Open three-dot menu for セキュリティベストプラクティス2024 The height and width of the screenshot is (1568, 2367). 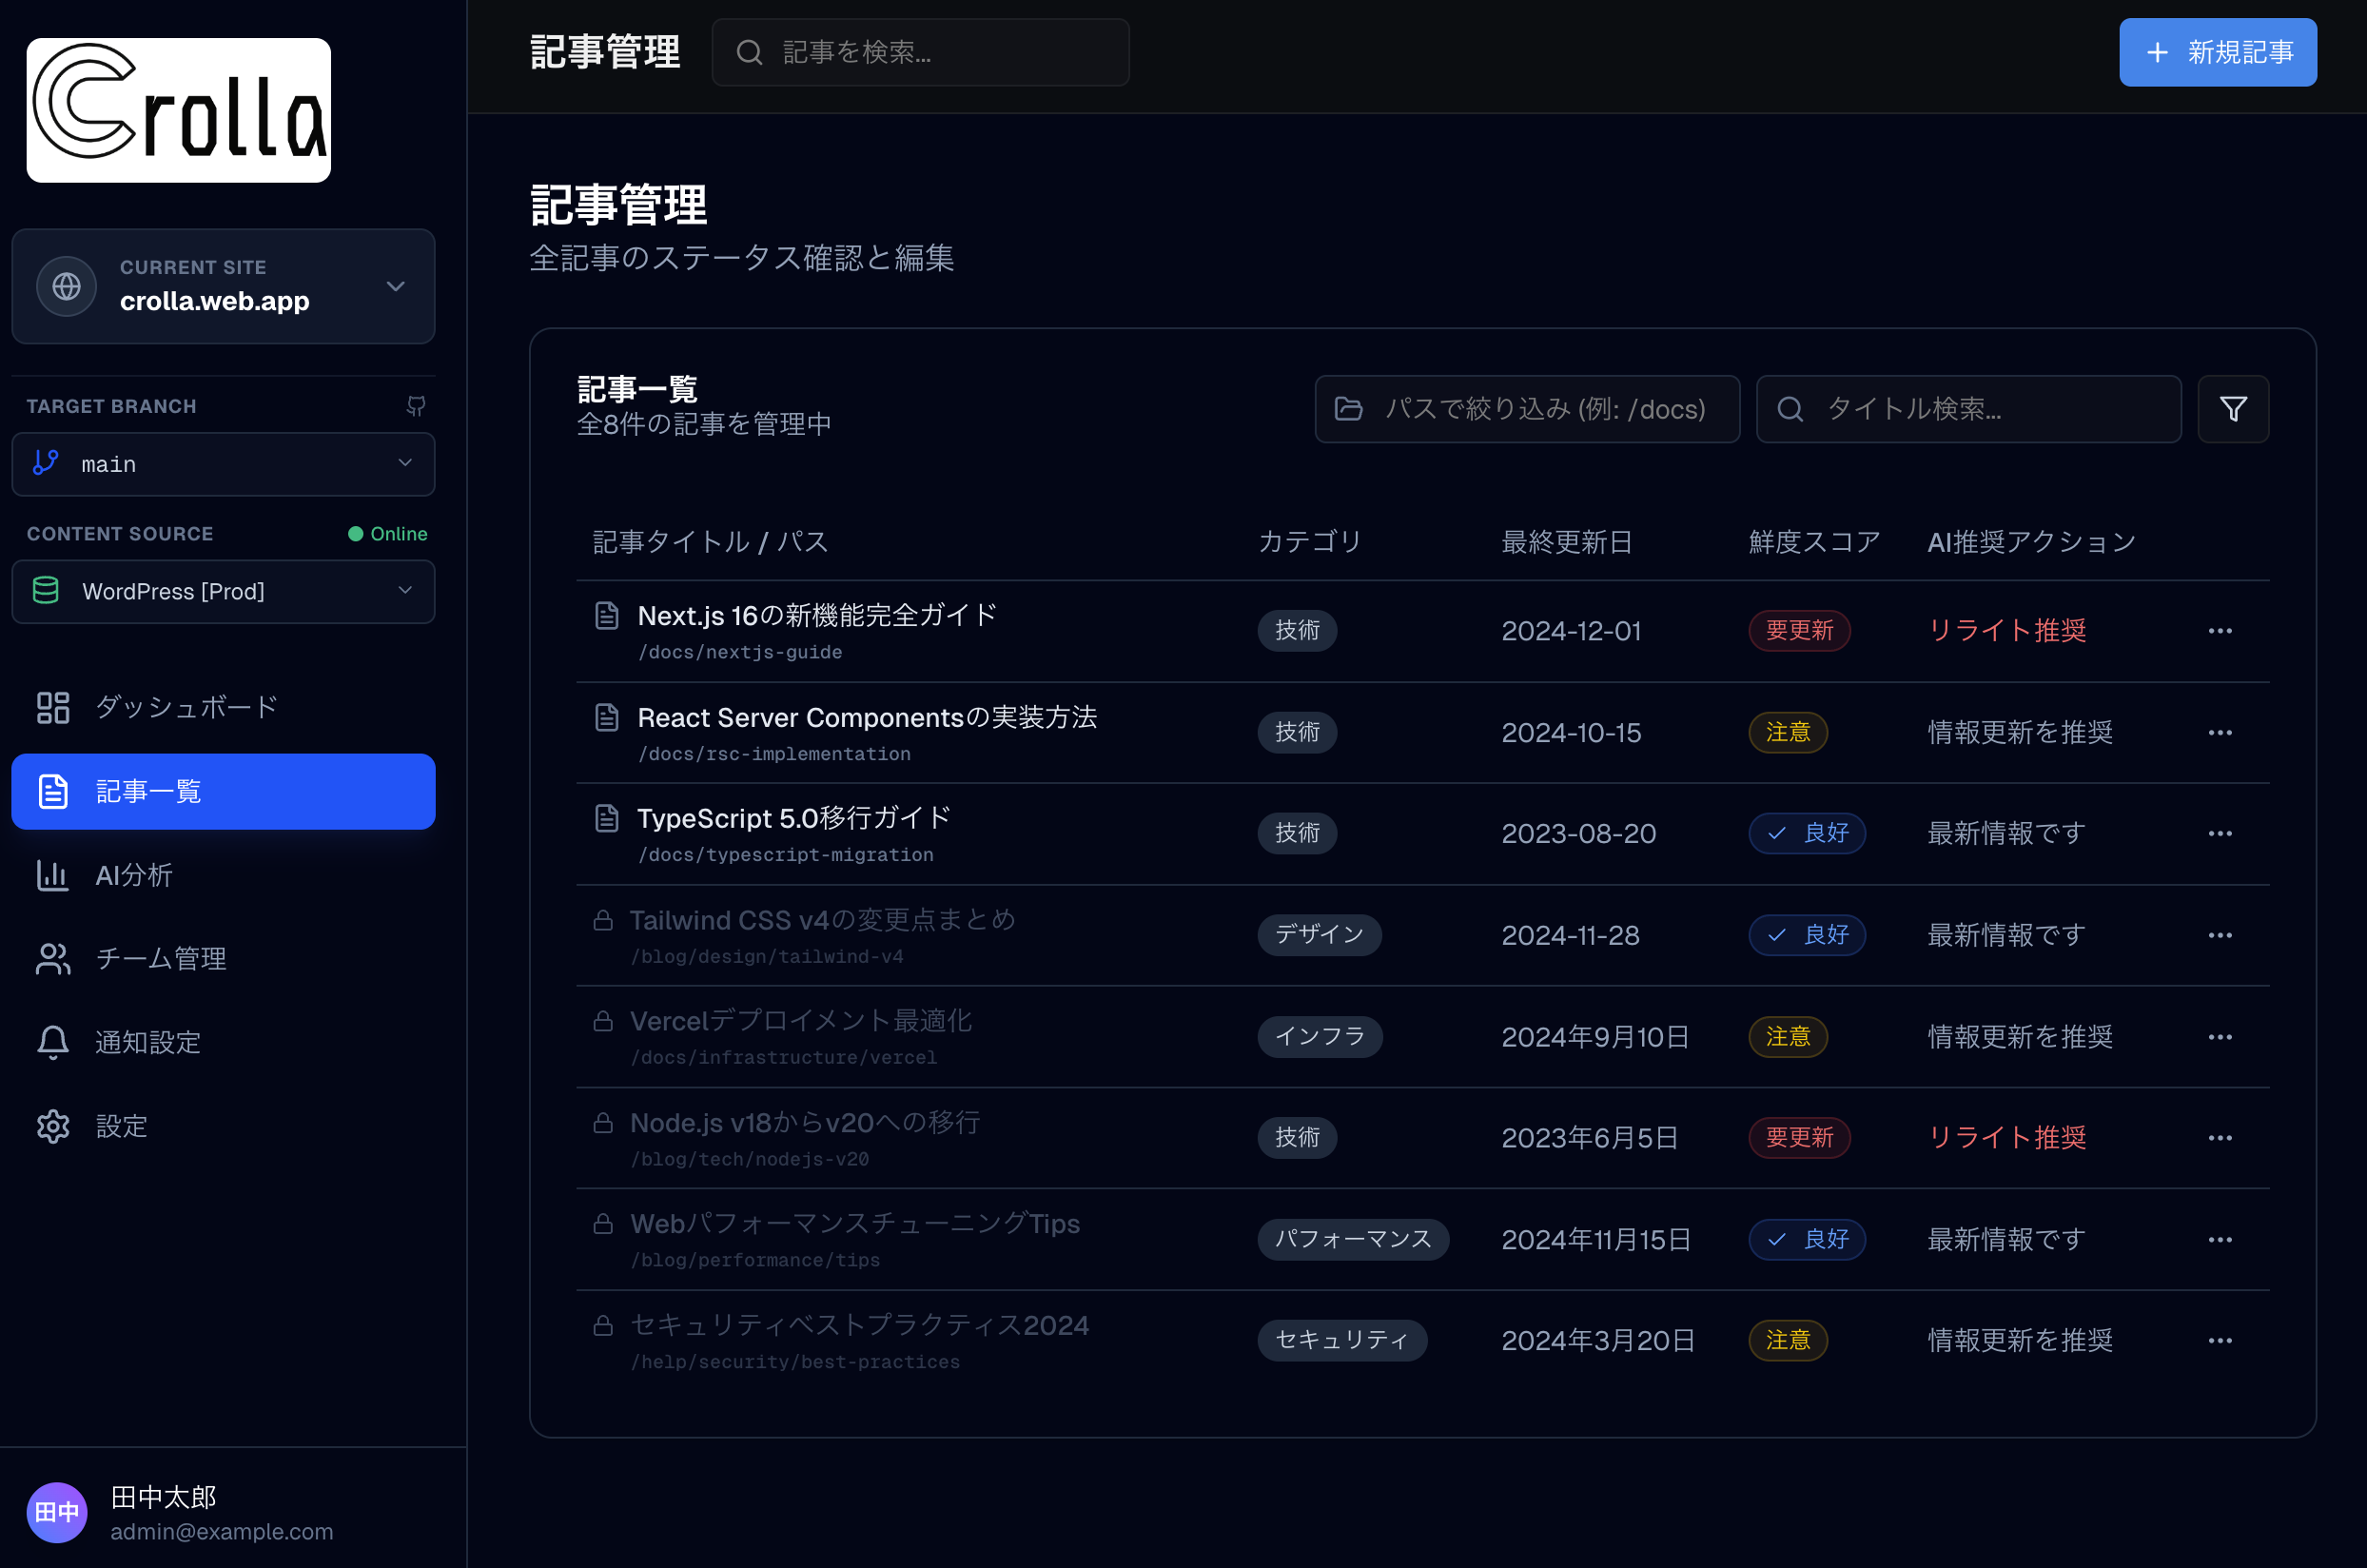coord(2219,1341)
